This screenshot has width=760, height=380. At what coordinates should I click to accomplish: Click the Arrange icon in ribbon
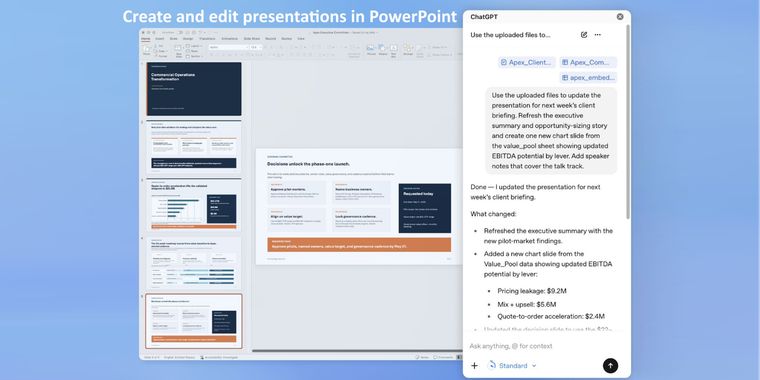tap(408, 49)
